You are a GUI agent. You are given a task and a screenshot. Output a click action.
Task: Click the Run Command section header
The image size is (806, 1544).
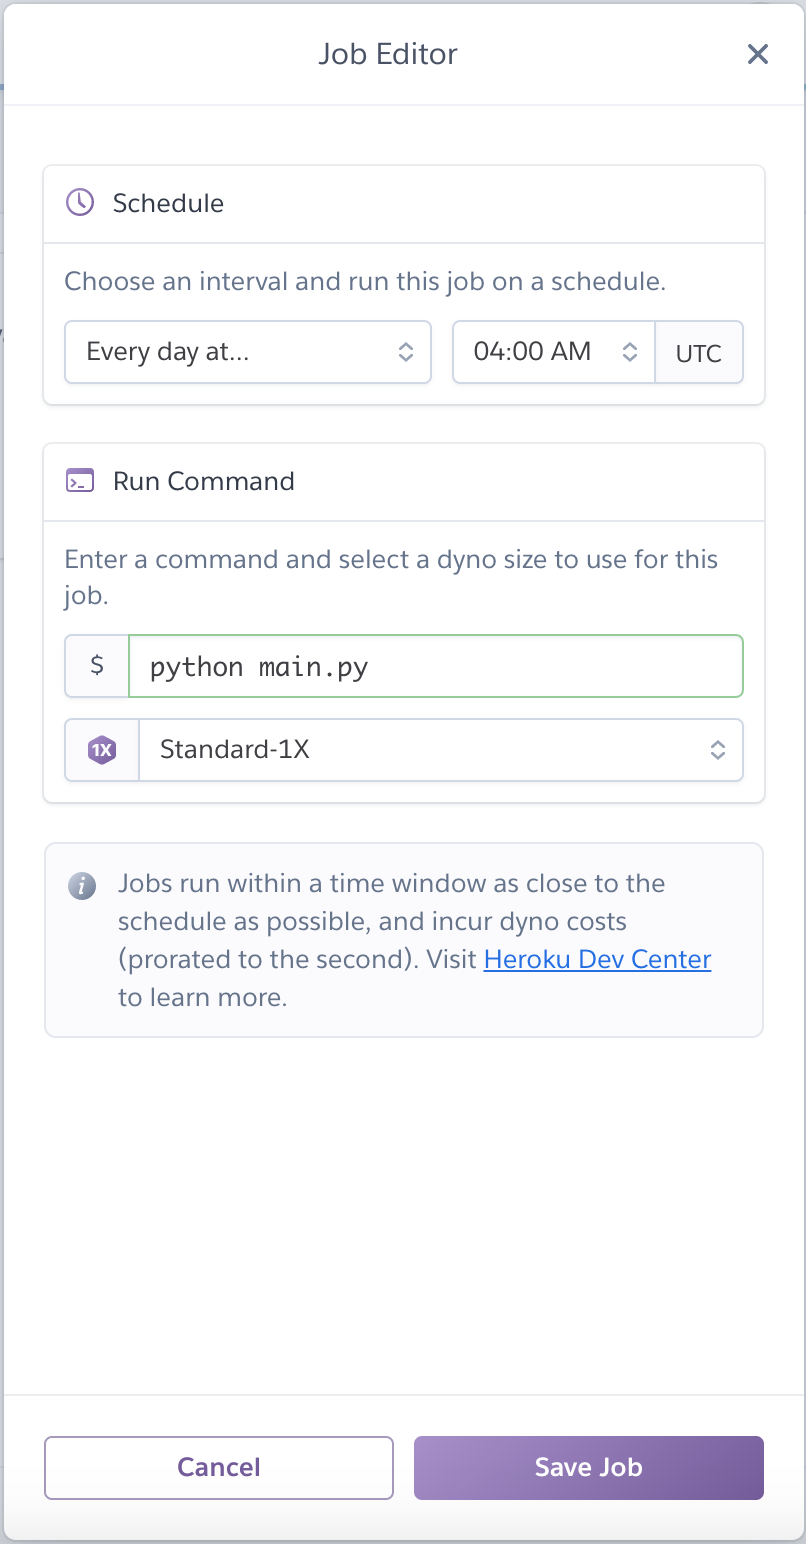coord(203,481)
